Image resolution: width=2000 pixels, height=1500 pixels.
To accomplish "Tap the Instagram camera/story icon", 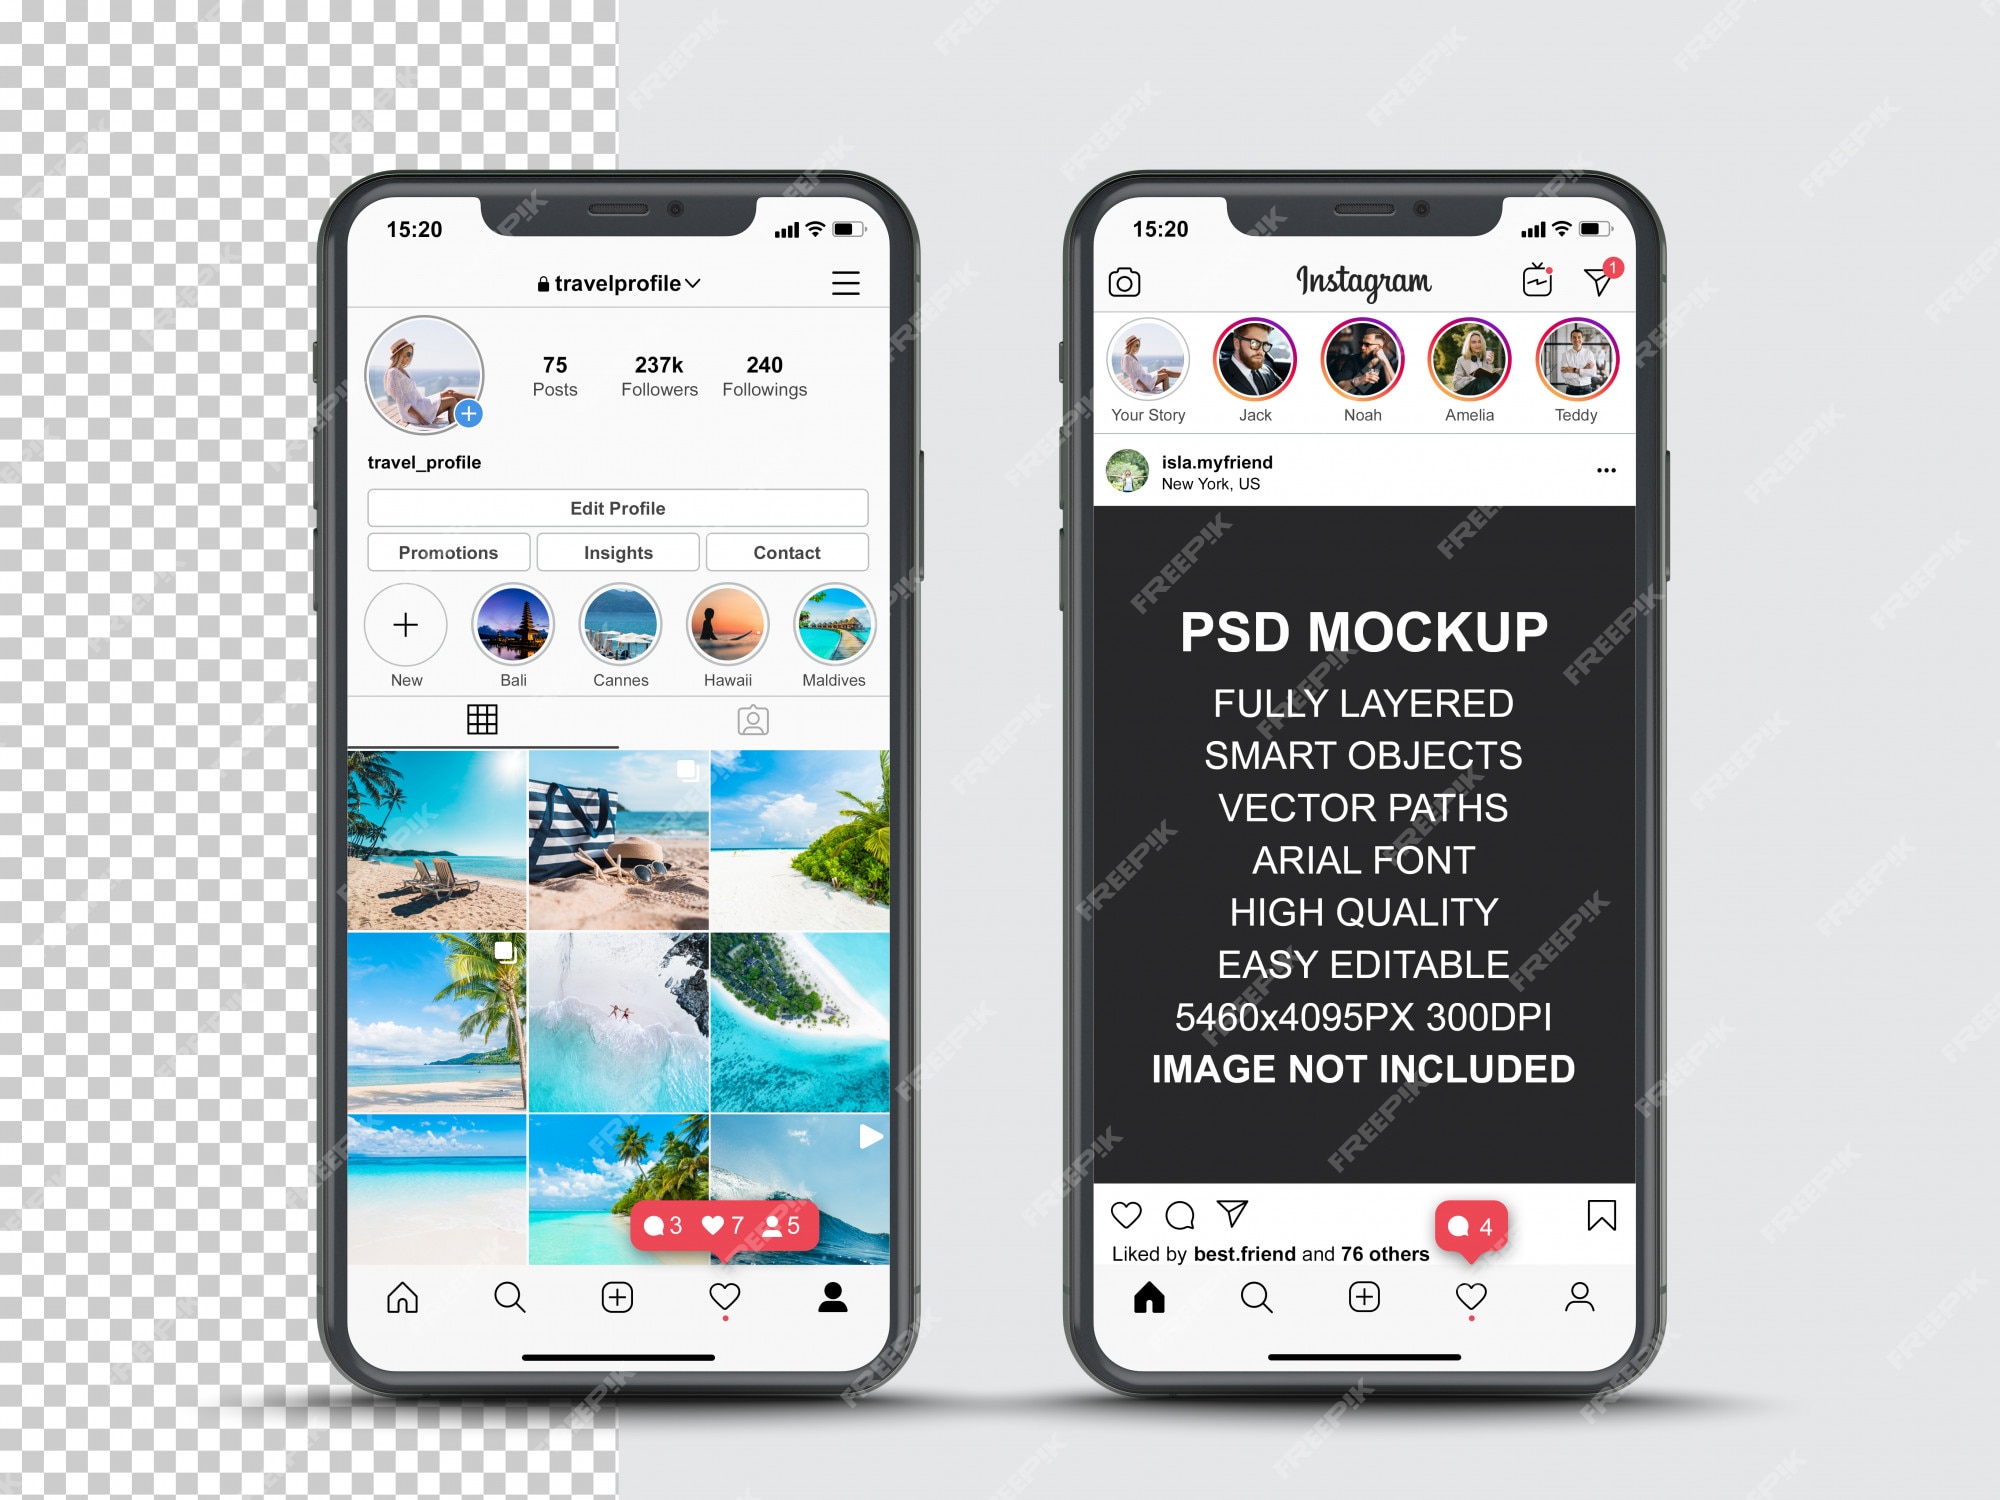I will (x=1123, y=280).
